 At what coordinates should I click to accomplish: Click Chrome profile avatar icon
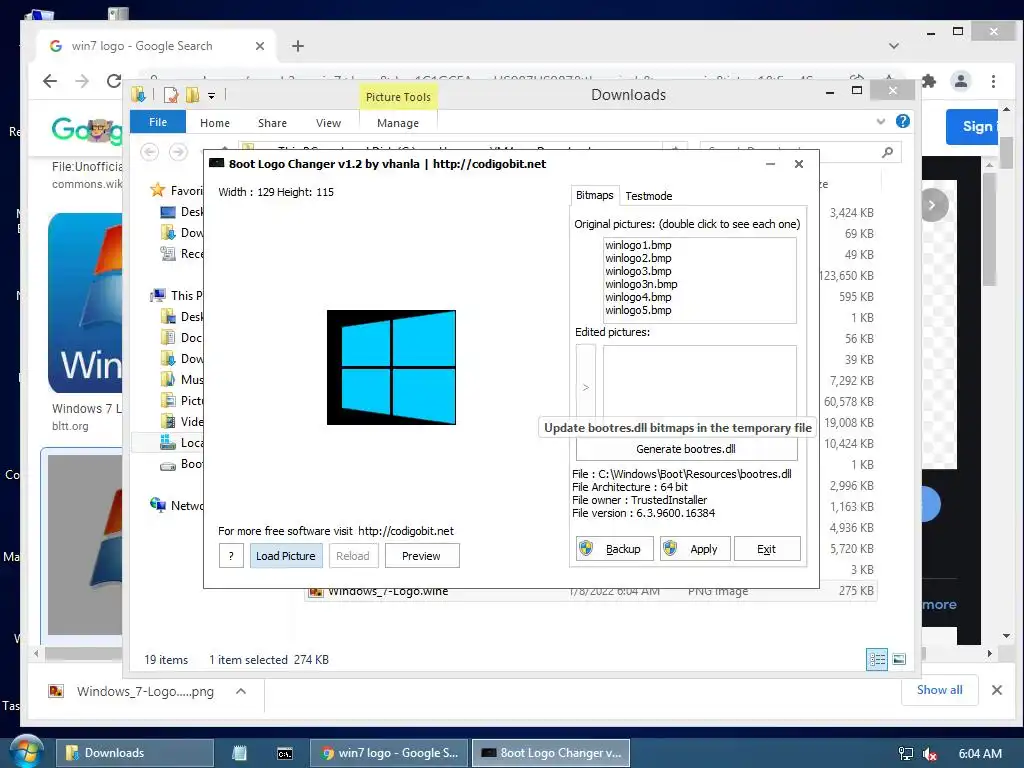[961, 81]
